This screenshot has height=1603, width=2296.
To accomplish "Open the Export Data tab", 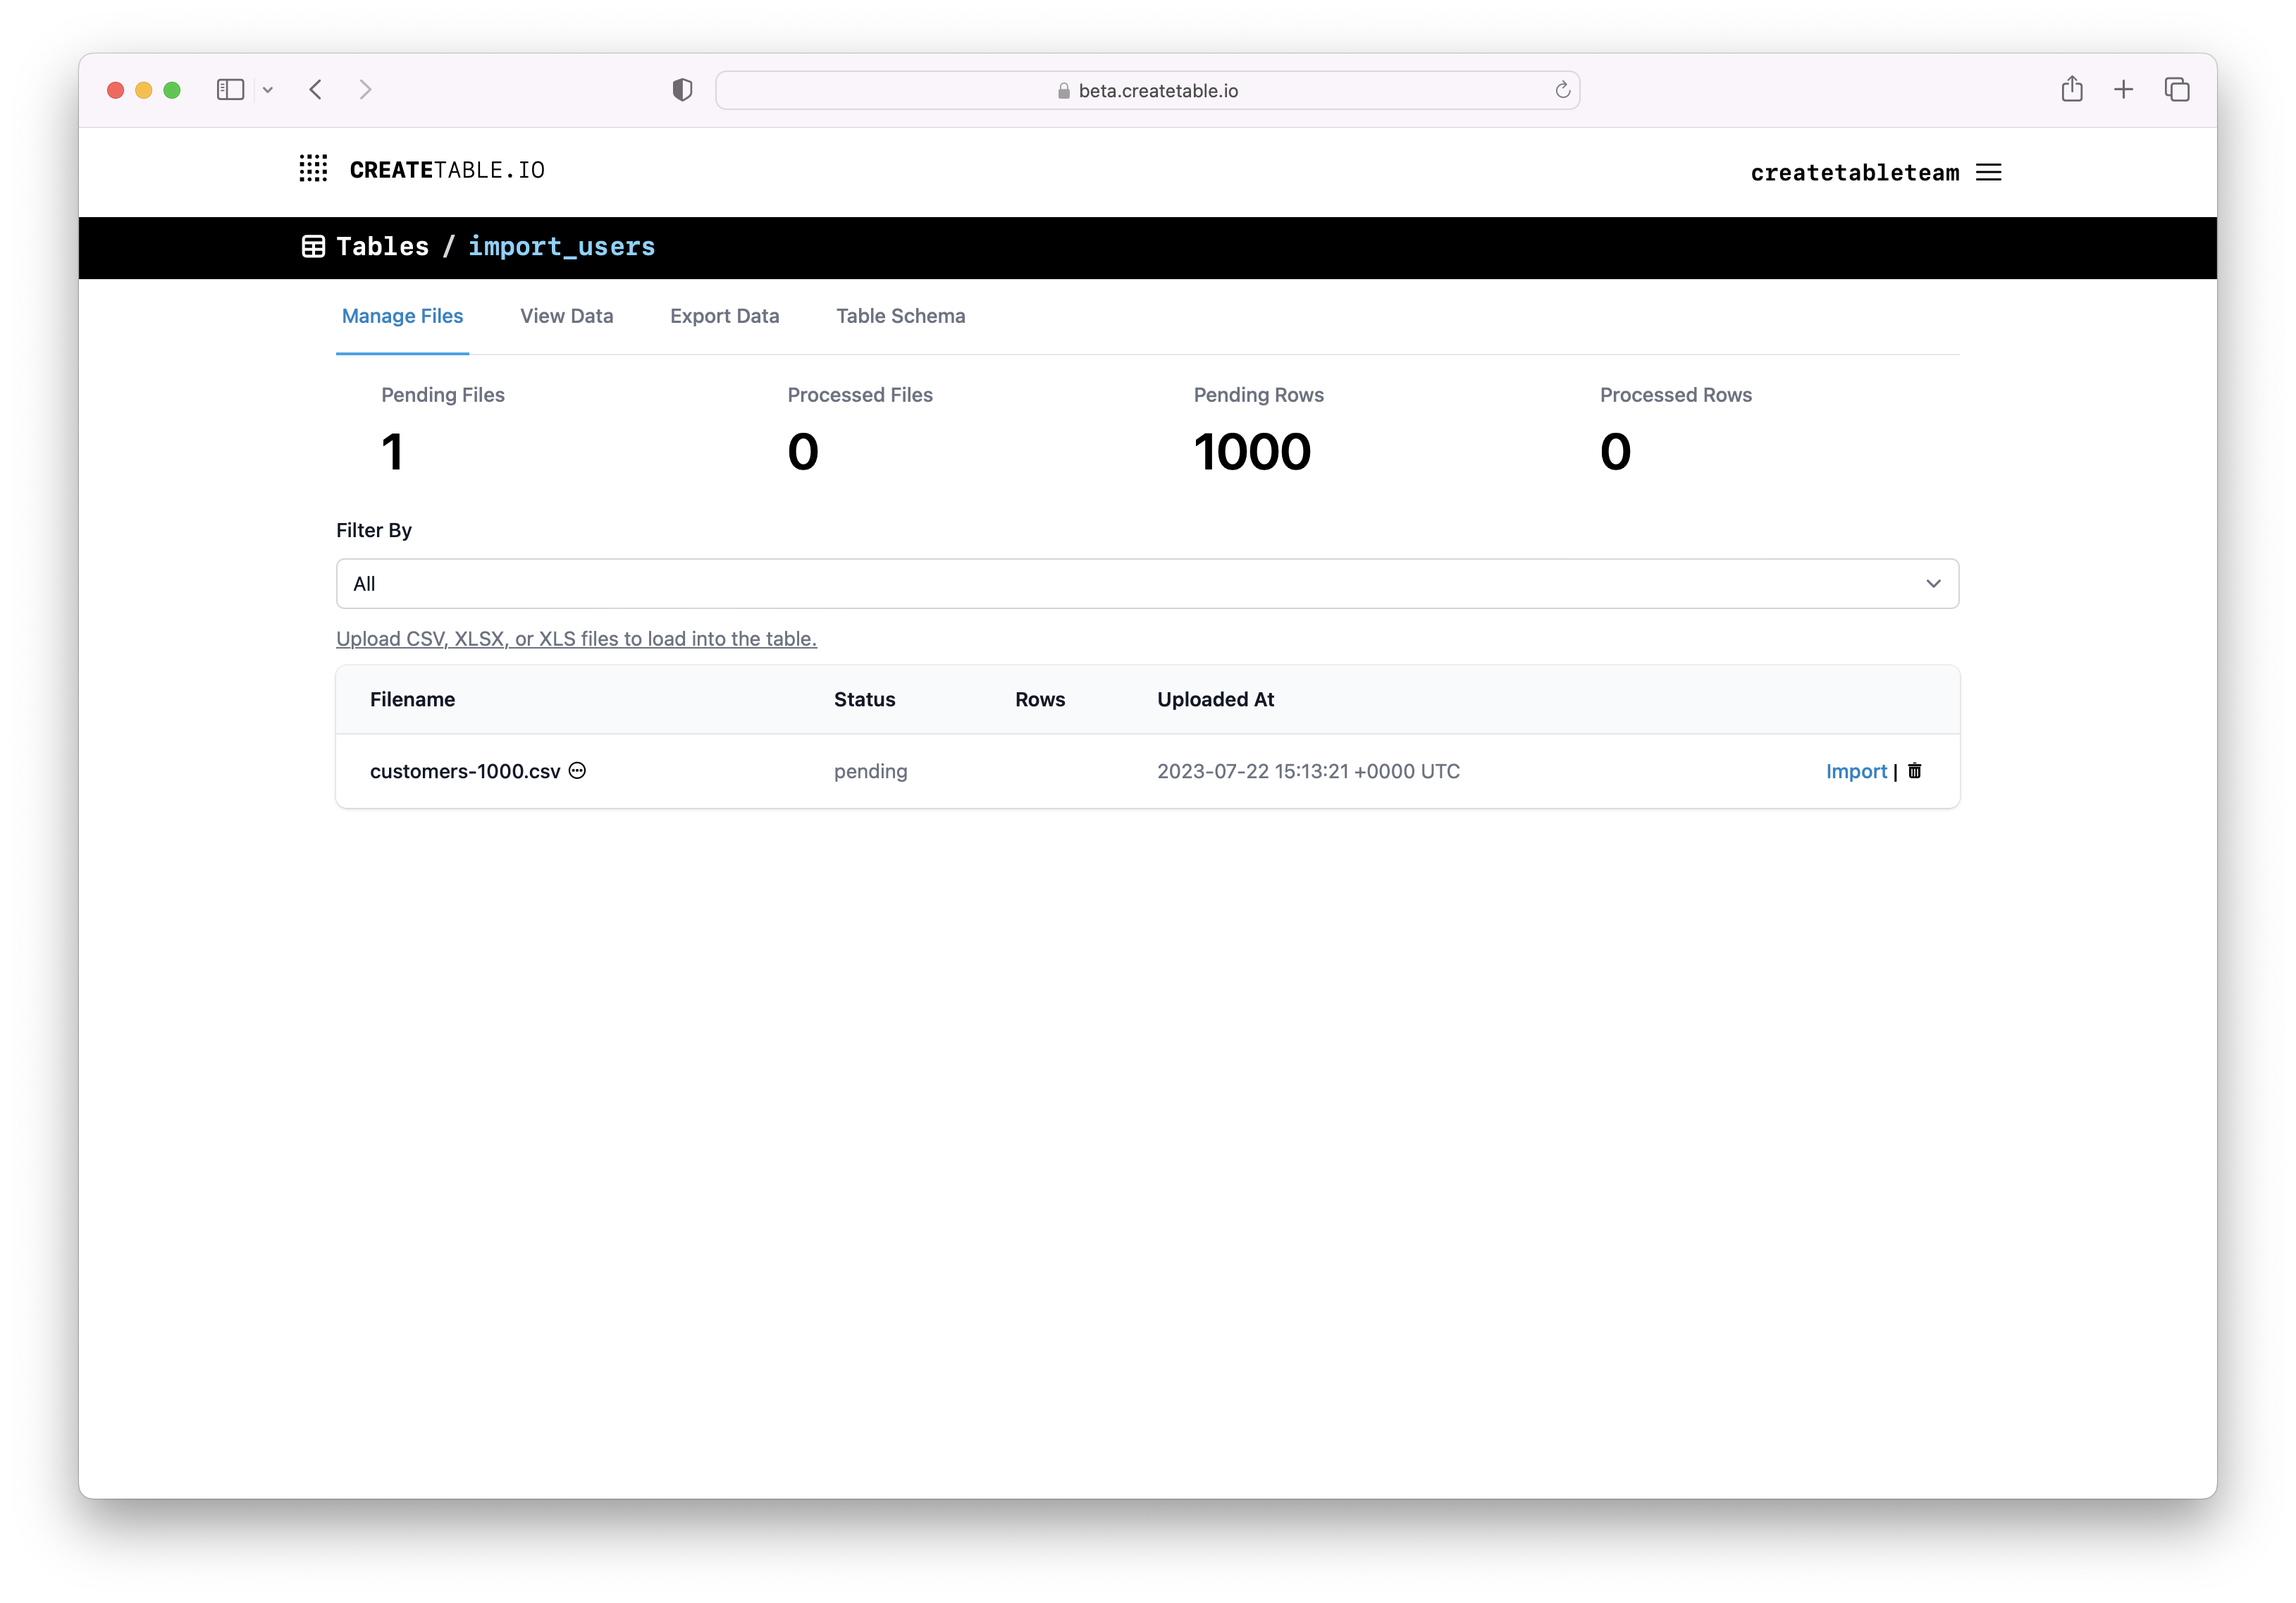I will 724,316.
